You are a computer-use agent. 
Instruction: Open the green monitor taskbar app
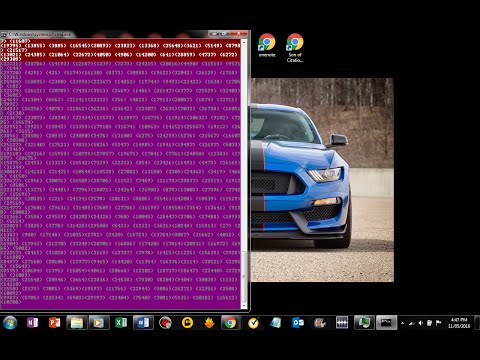coord(364,323)
